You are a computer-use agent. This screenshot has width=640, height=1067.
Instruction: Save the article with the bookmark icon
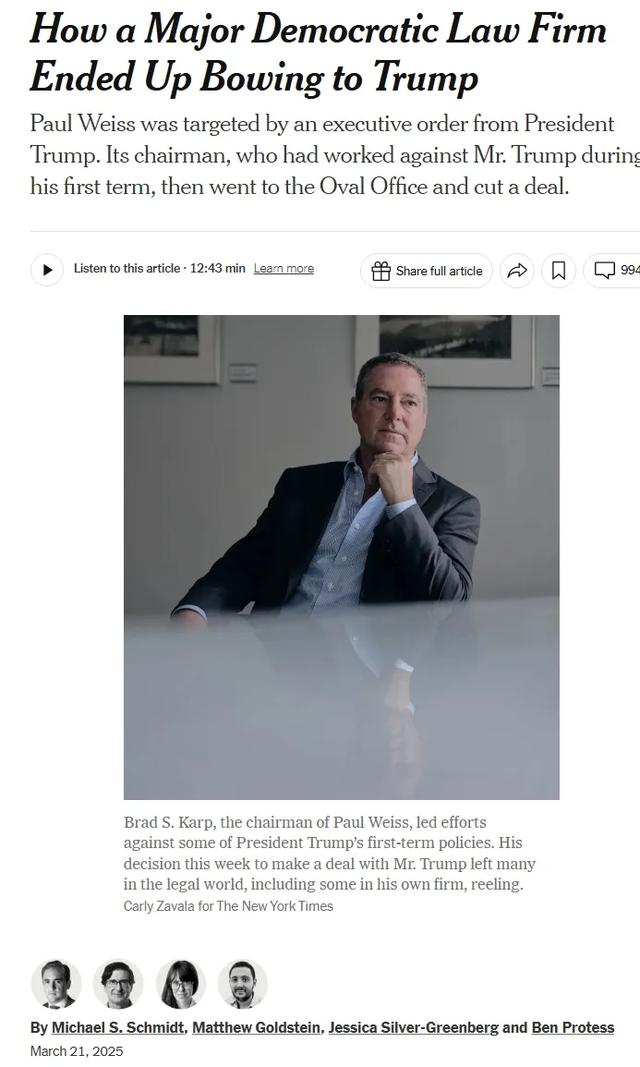click(x=558, y=271)
